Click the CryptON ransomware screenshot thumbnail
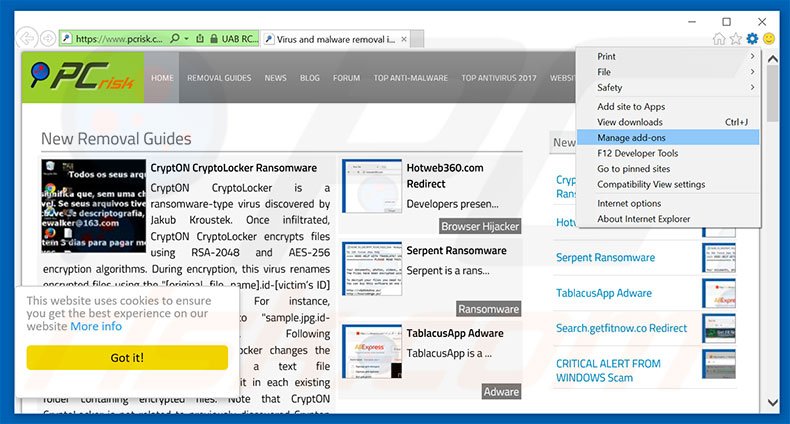The image size is (790, 424). point(94,206)
